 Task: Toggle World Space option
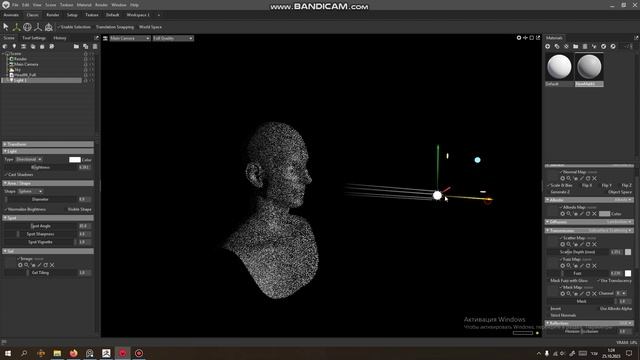(x=151, y=27)
